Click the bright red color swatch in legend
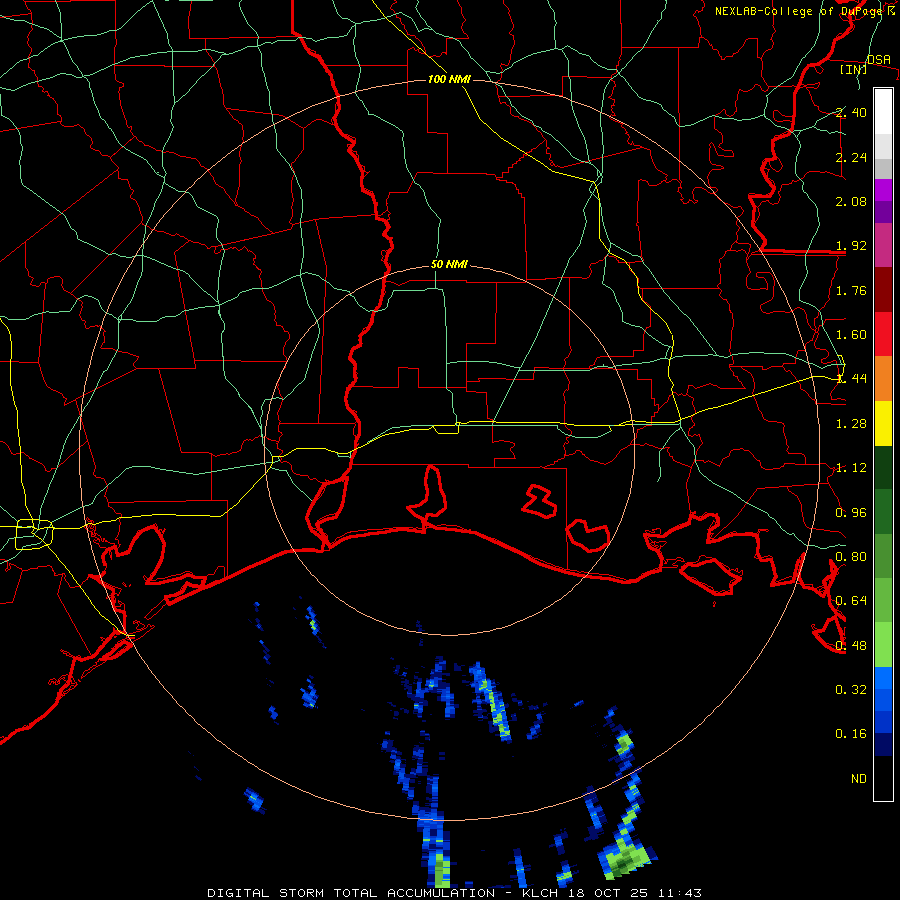Image resolution: width=900 pixels, height=900 pixels. (x=883, y=334)
